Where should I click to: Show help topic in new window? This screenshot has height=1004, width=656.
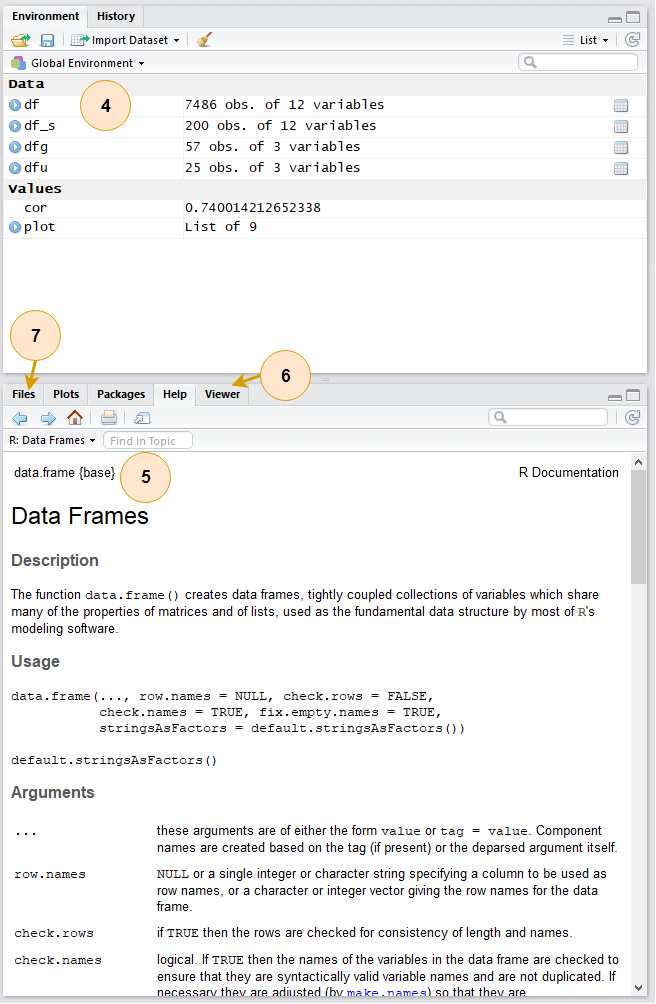[x=142, y=418]
